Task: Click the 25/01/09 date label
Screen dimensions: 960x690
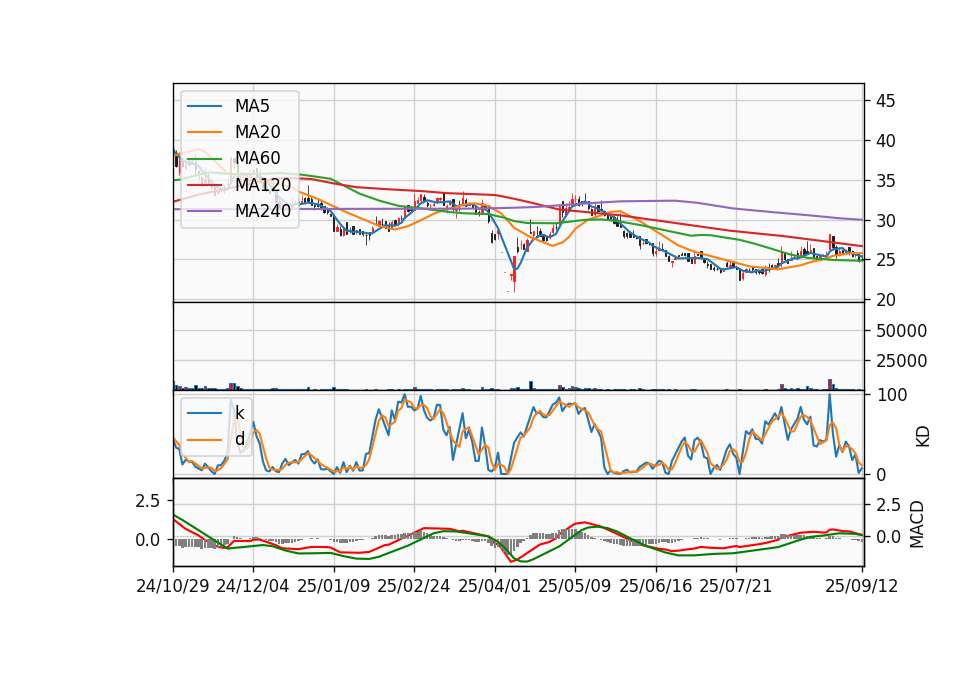Action: tap(334, 587)
